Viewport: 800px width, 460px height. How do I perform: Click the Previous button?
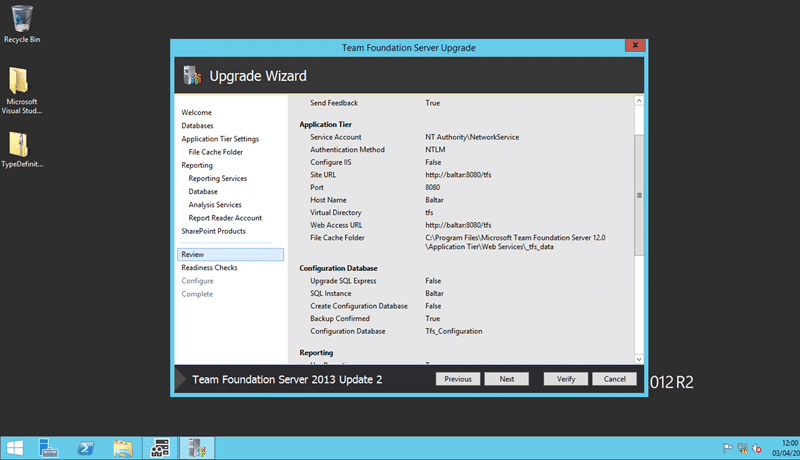click(x=458, y=379)
